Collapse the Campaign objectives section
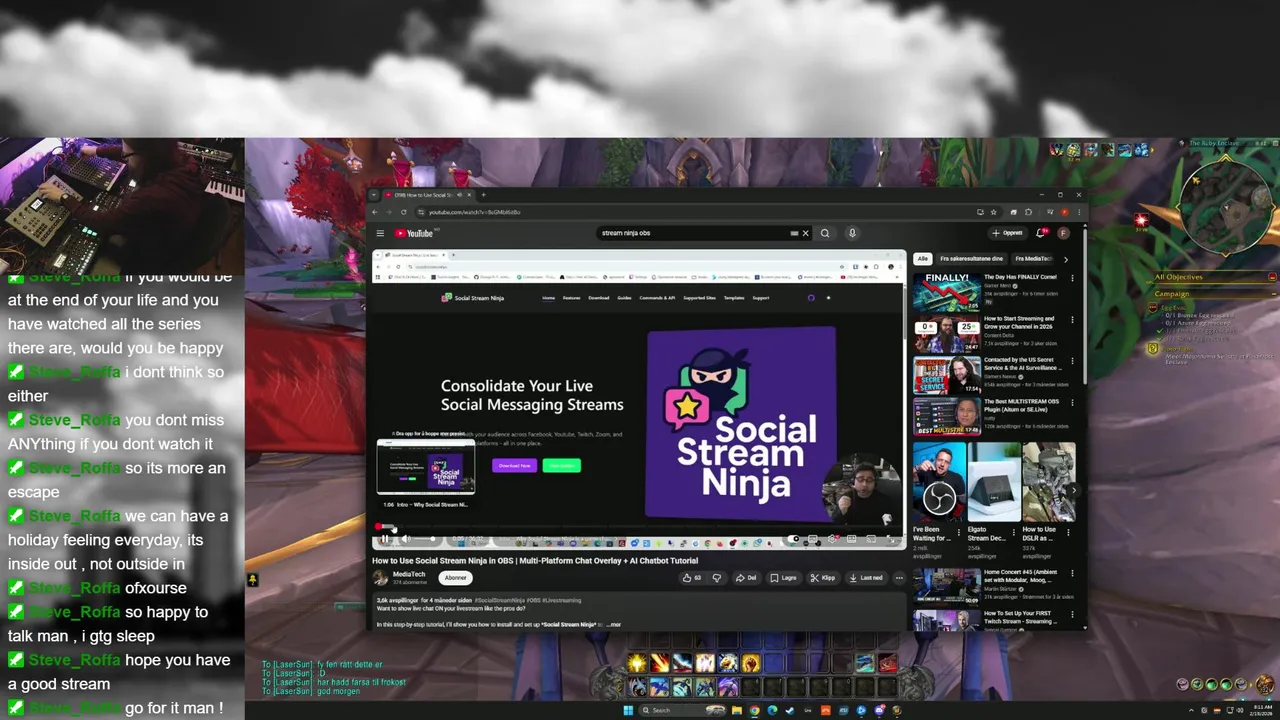The height and width of the screenshot is (720, 1280). pos(1271,294)
